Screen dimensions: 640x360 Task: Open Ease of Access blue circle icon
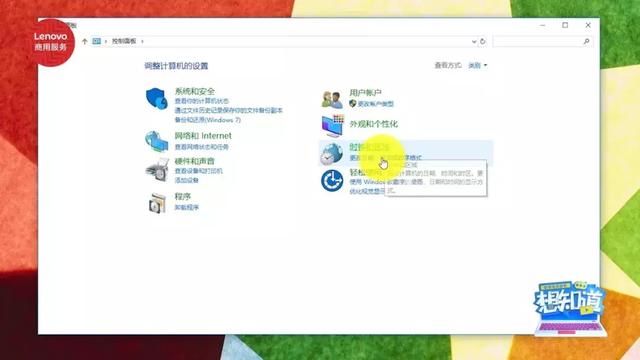coord(332,180)
